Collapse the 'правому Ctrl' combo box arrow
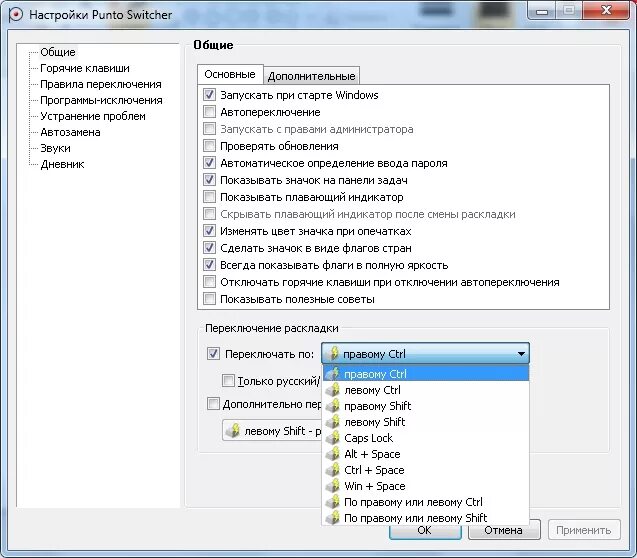Image resolution: width=637 pixels, height=558 pixels. click(521, 354)
